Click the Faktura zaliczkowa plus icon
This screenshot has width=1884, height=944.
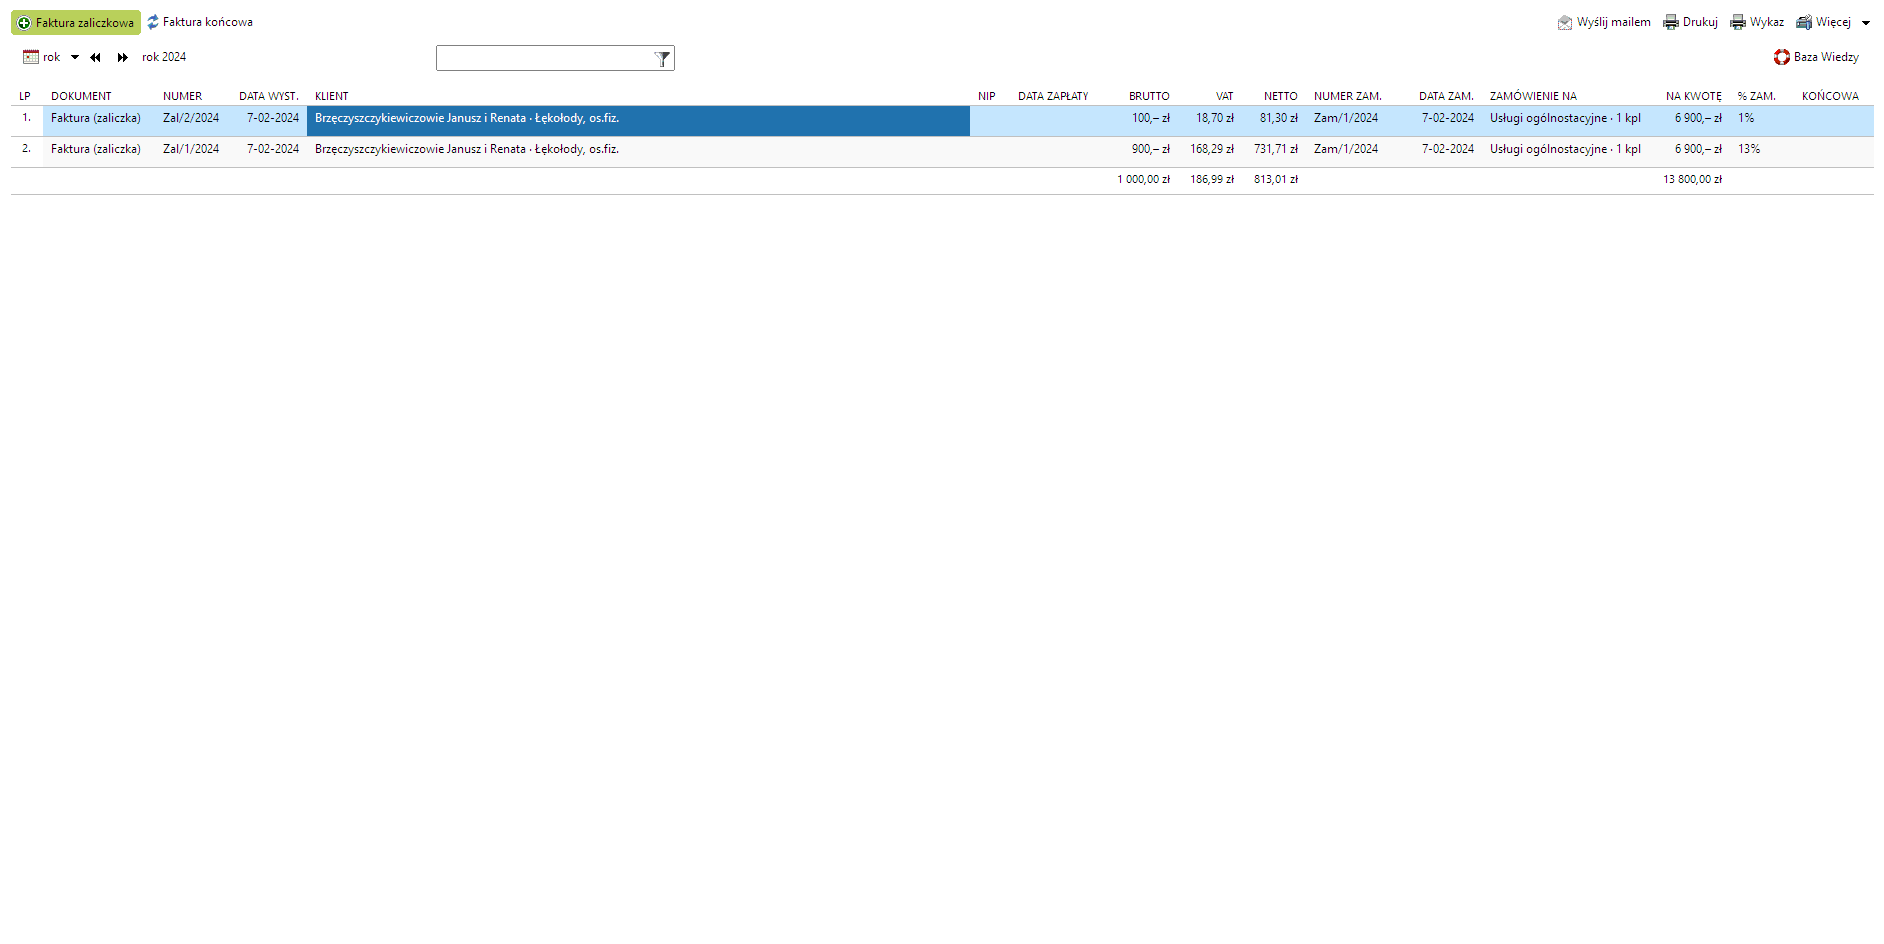pos(24,23)
